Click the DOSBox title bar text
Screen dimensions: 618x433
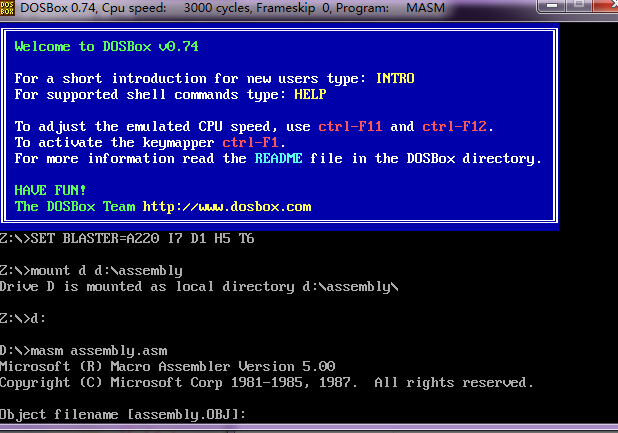[x=233, y=8]
